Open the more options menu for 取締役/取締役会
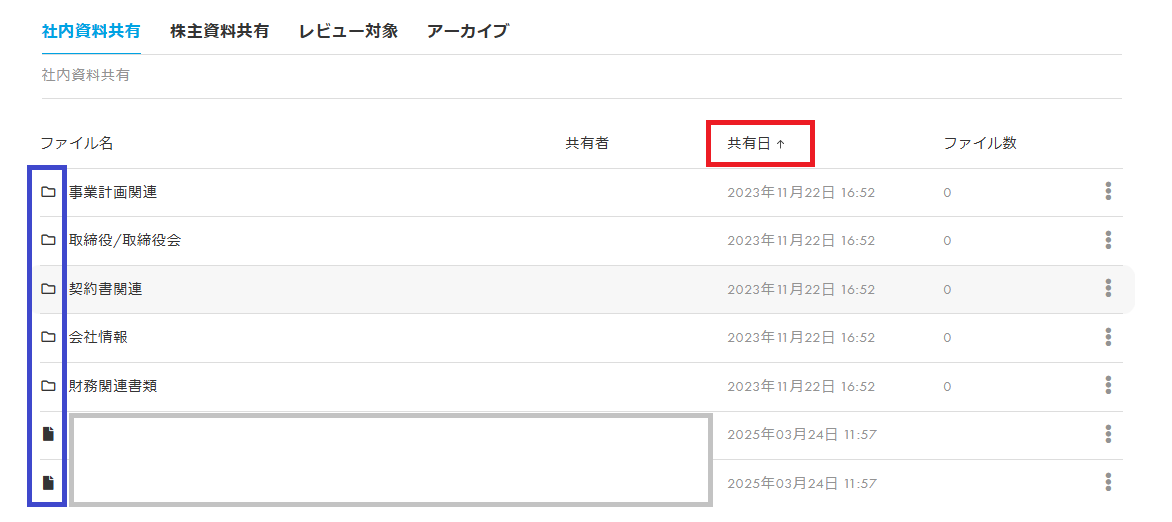 (x=1108, y=240)
